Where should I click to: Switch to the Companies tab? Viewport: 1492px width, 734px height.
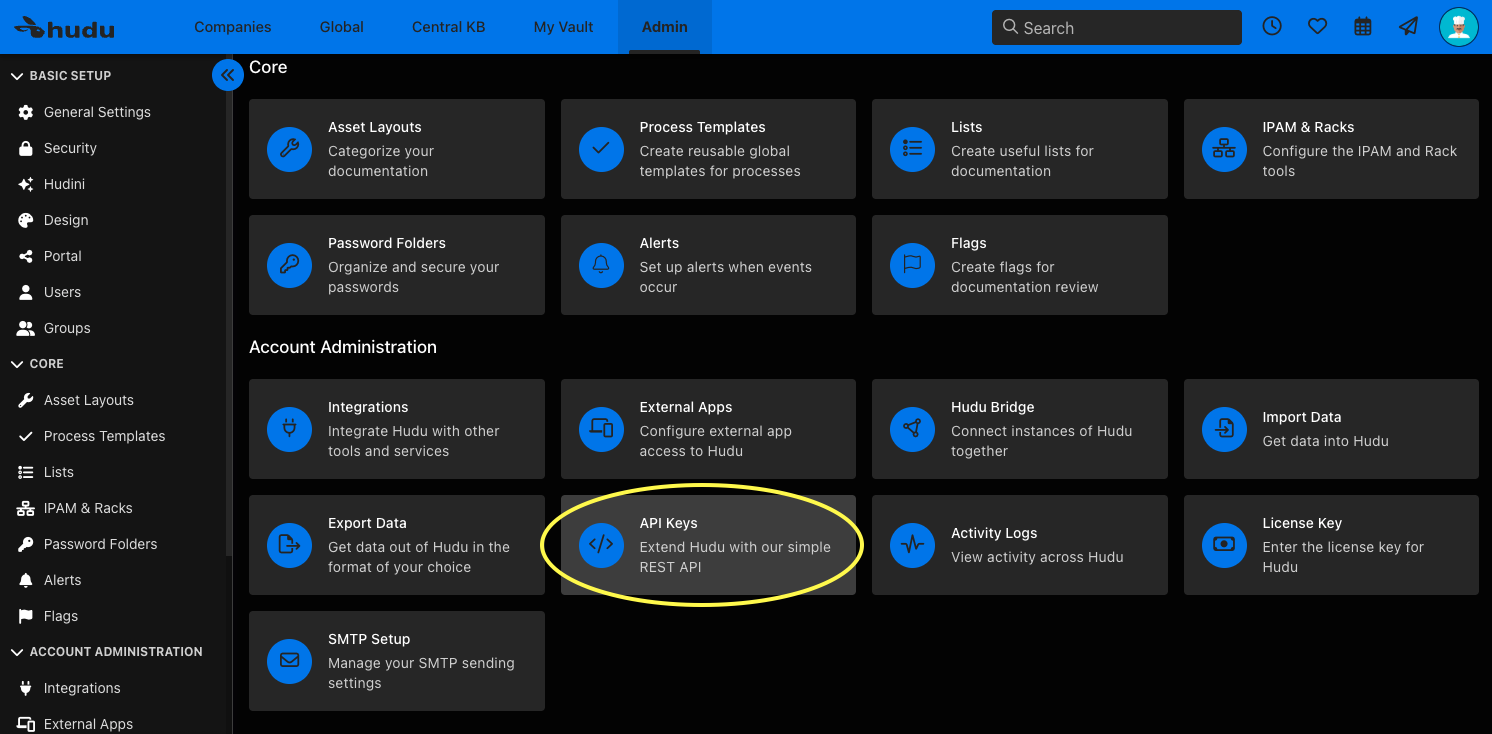(x=233, y=27)
